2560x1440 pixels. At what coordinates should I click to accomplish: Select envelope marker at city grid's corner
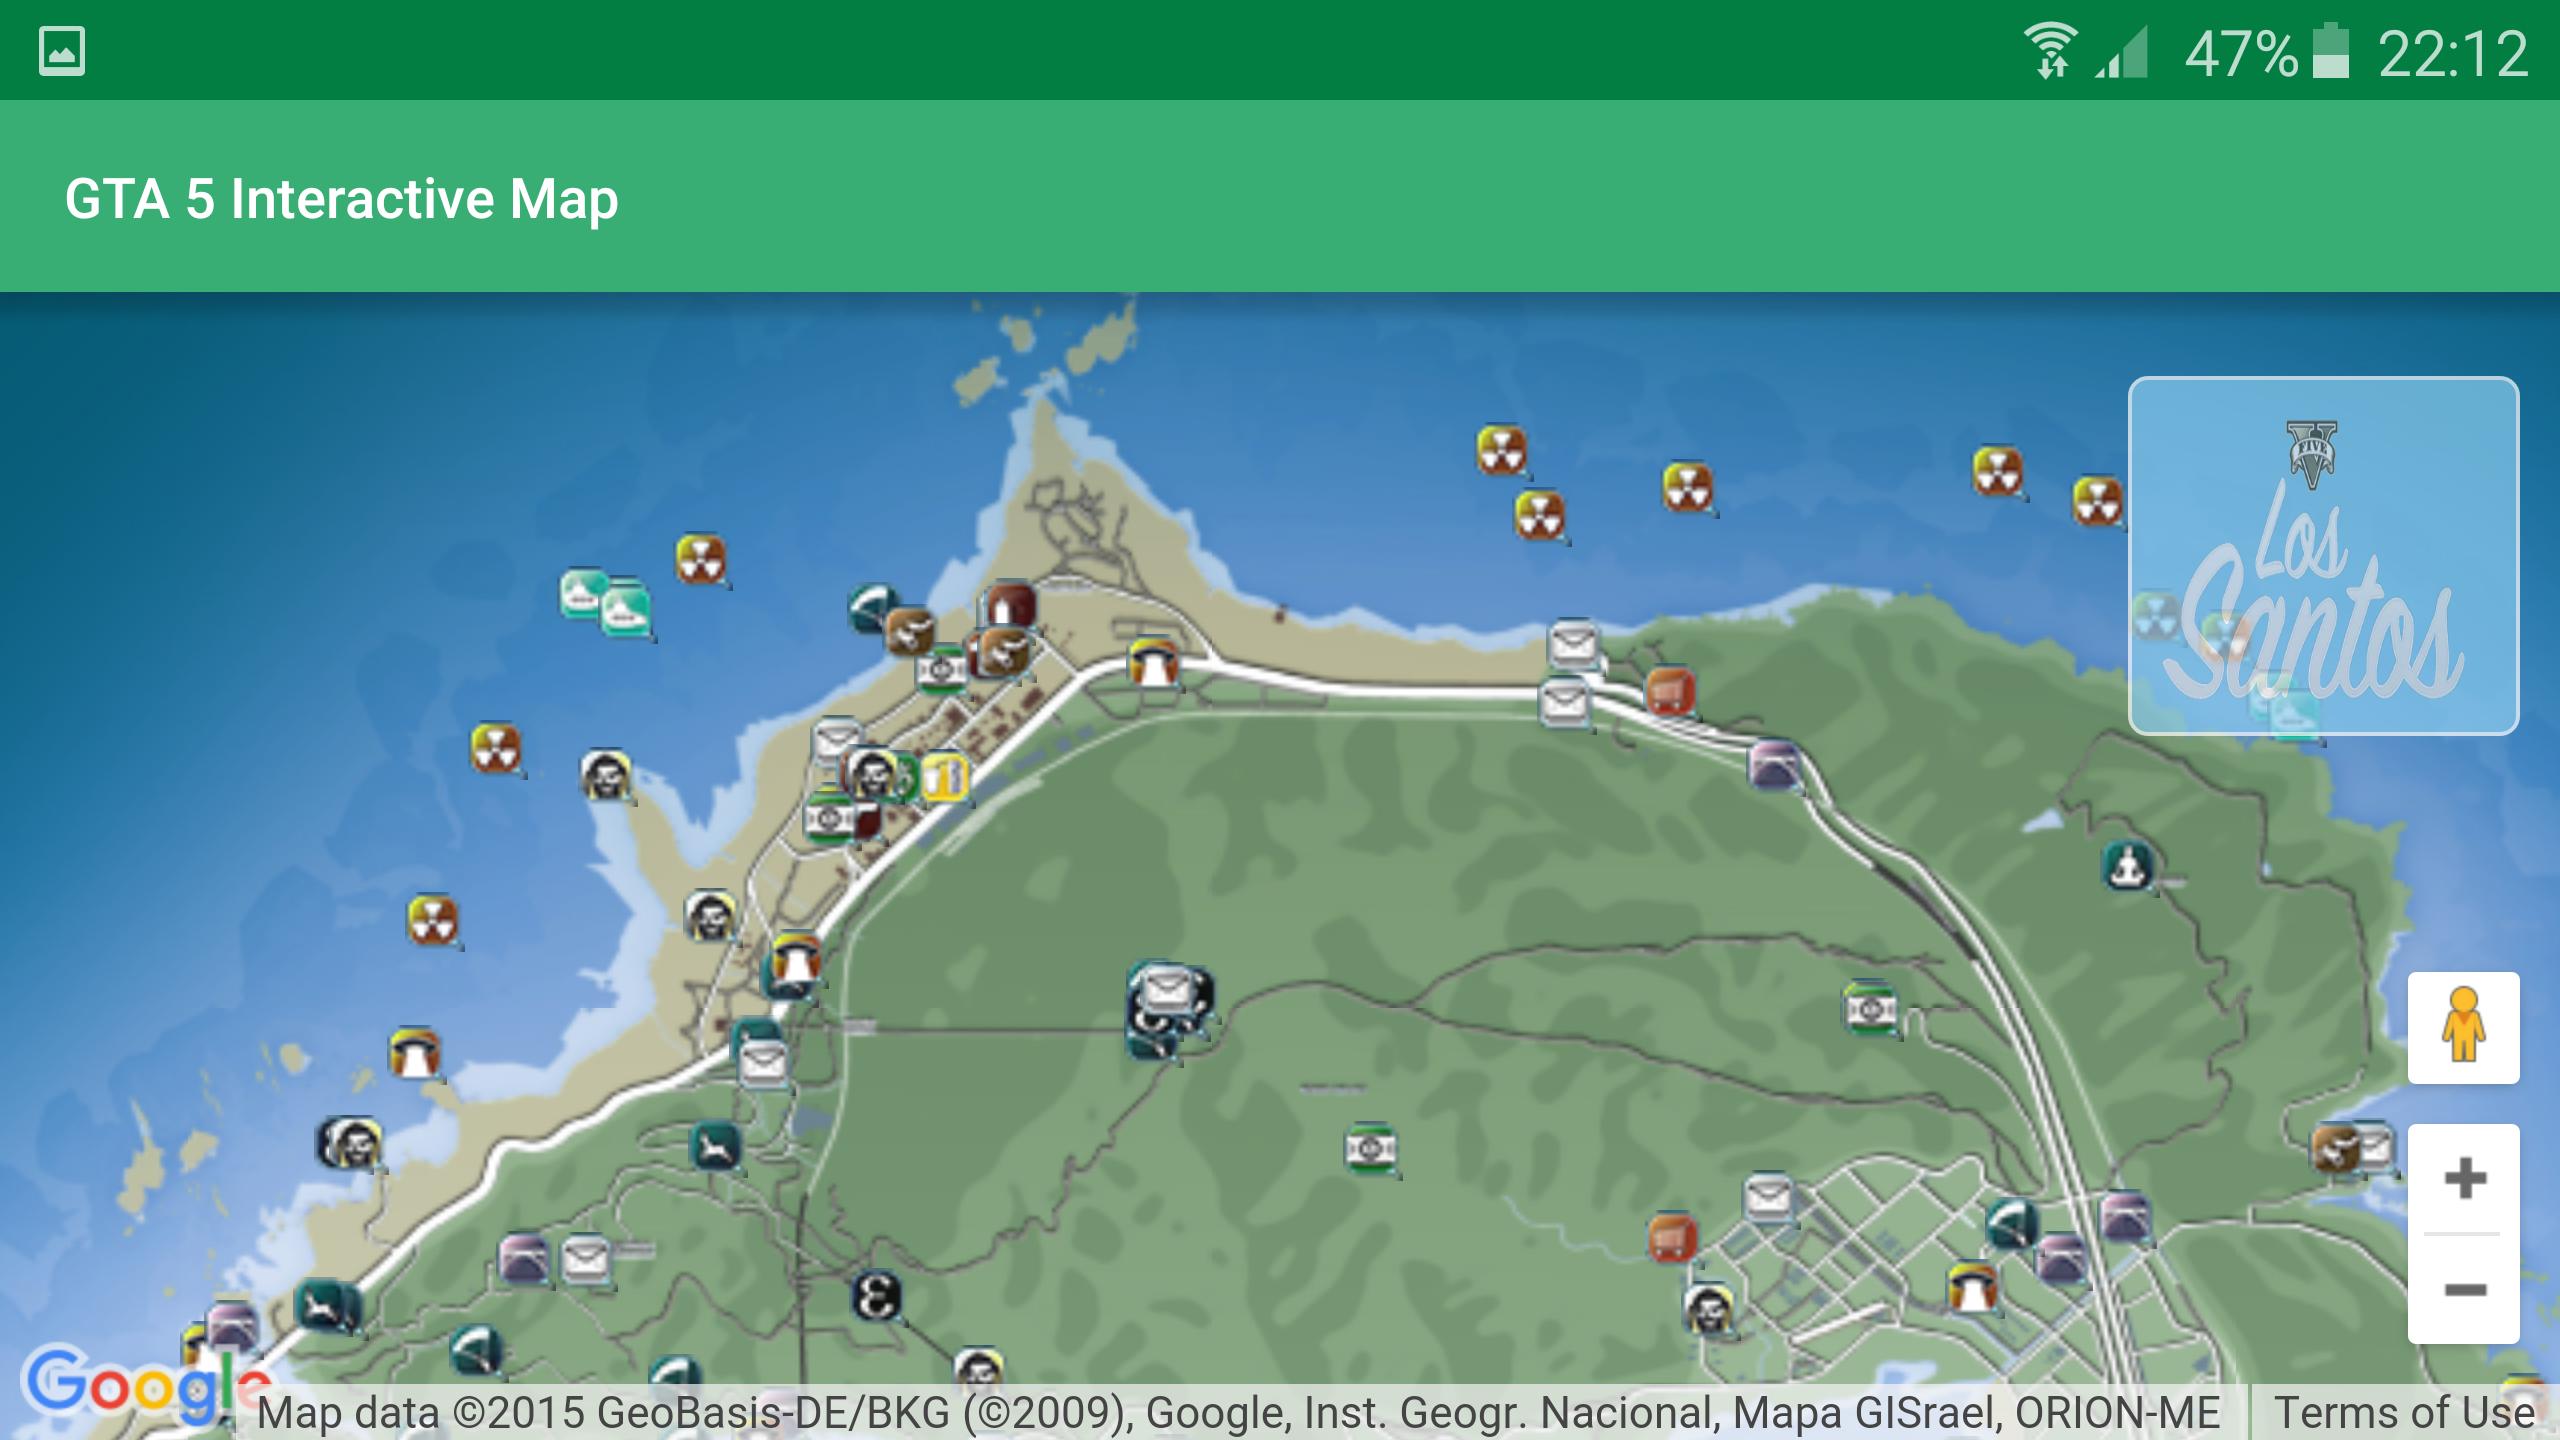[x=1768, y=1197]
